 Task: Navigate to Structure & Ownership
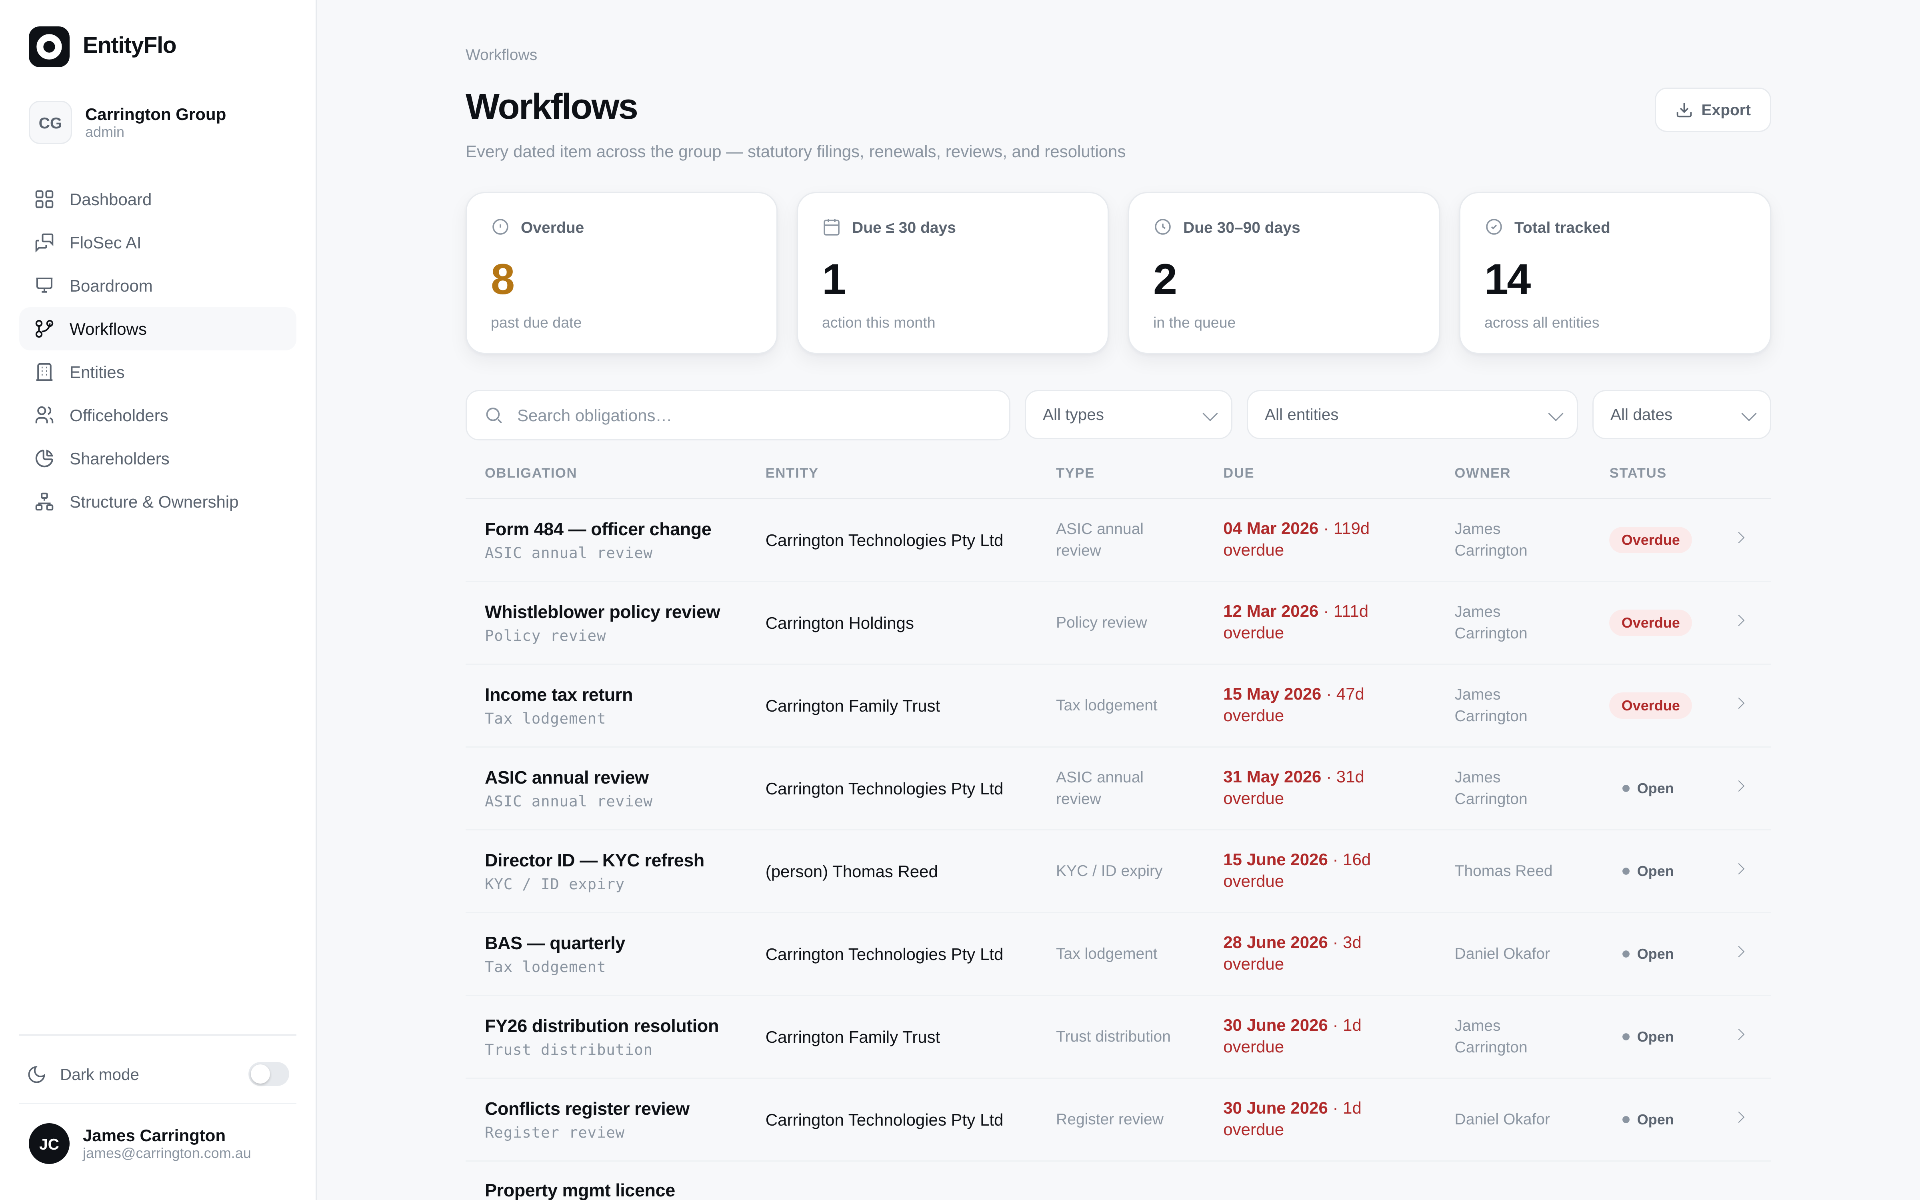[x=157, y=501]
